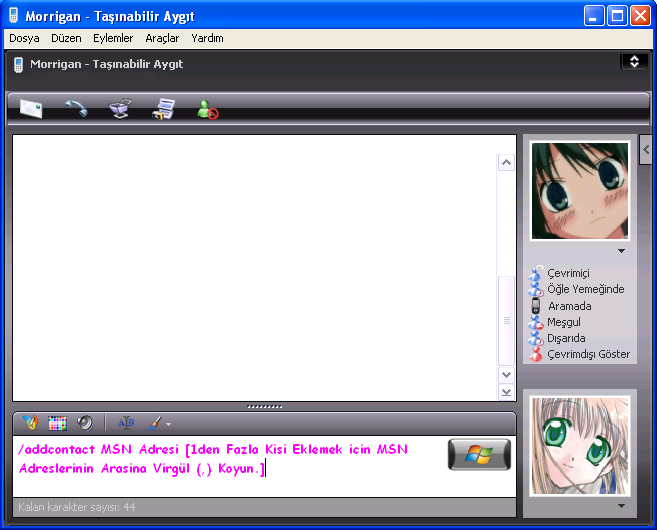Open the Araçlar menu
The height and width of the screenshot is (530, 657).
162,38
